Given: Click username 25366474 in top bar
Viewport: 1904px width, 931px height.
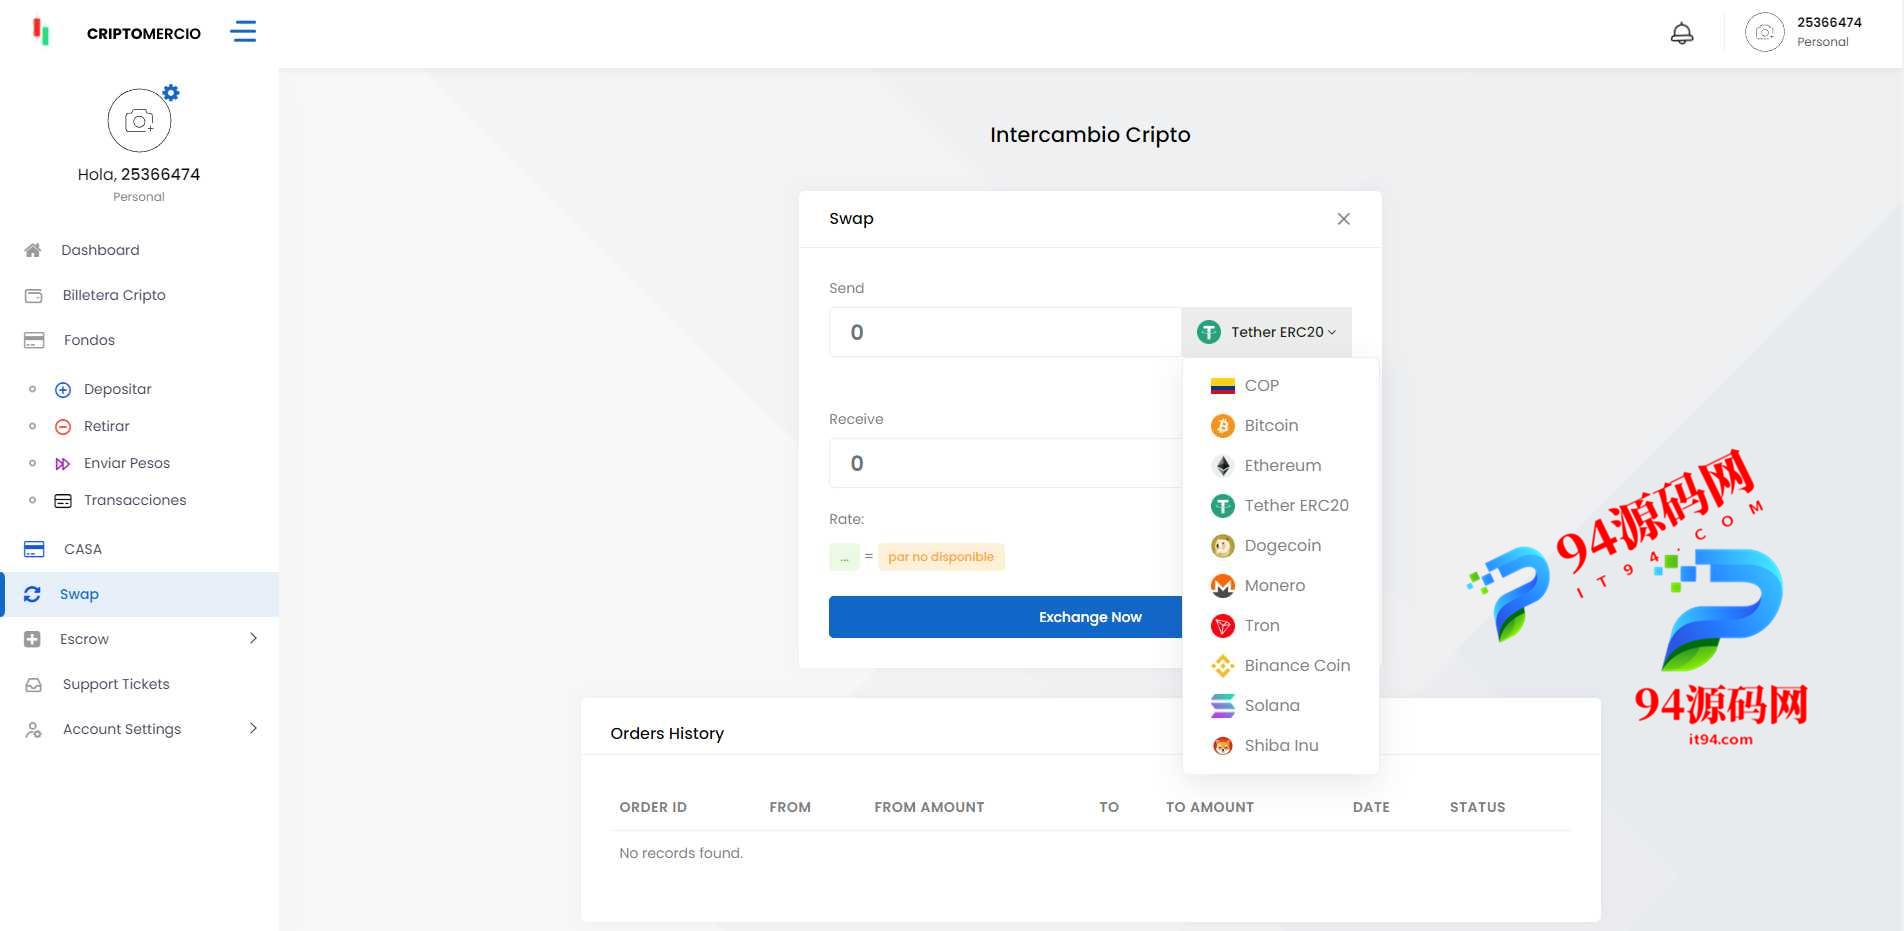Looking at the screenshot, I should click(x=1829, y=22).
